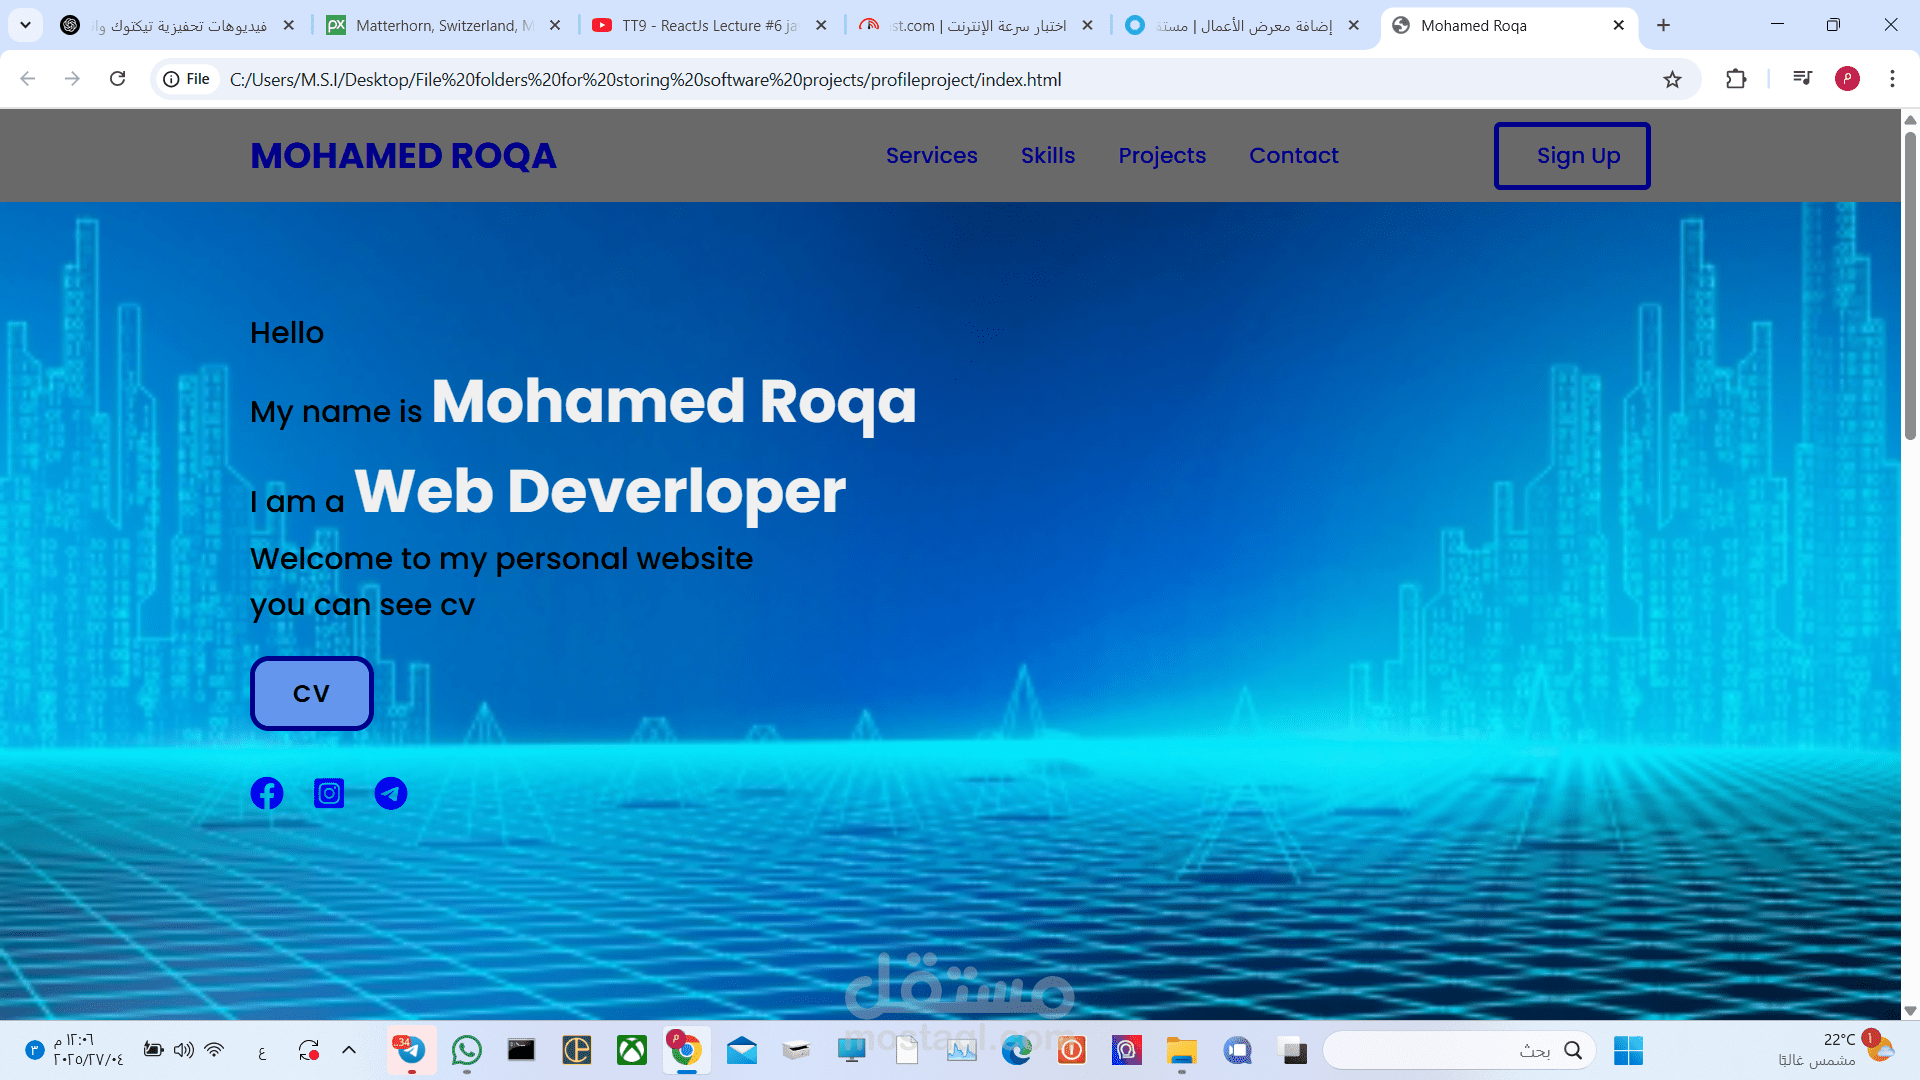Switch to the internet speed test tab
The image size is (1920, 1080).
(x=976, y=26)
